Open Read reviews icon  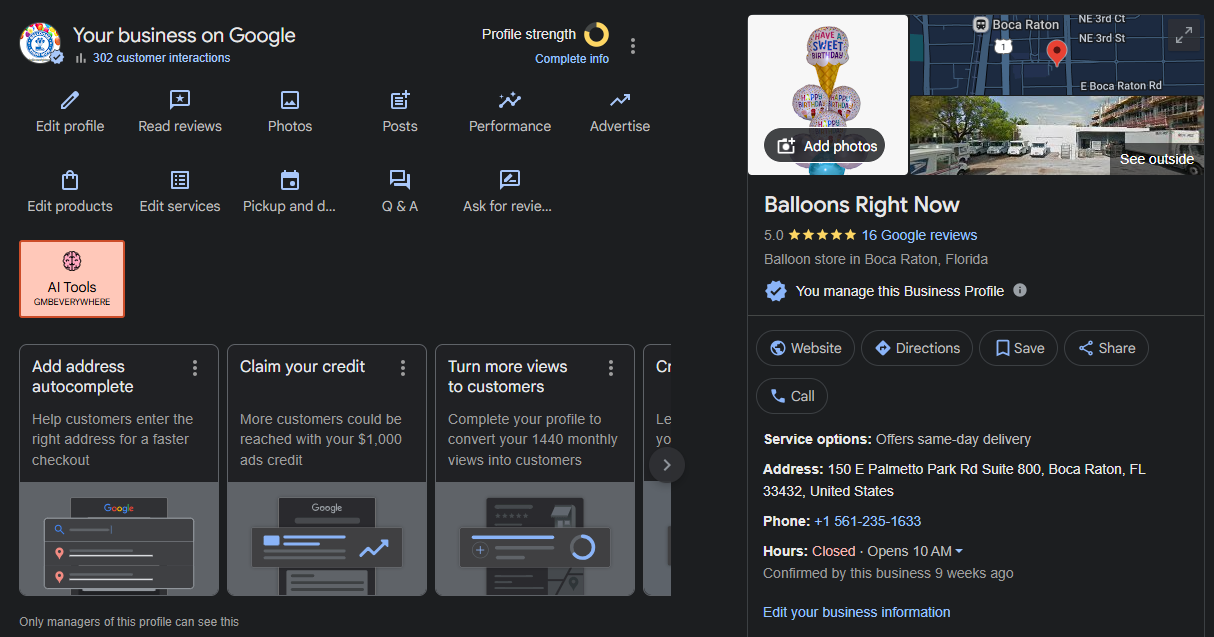coord(180,101)
